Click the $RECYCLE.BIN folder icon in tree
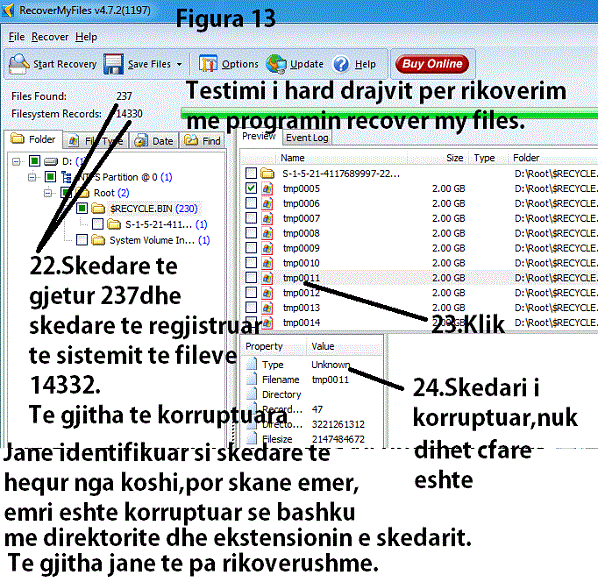Image resolution: width=598 pixels, height=582 pixels. (x=98, y=208)
